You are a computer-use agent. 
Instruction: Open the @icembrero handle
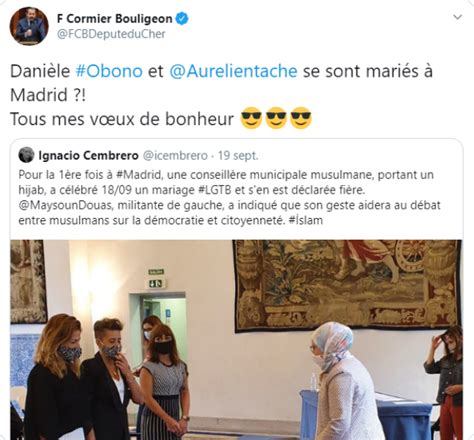click(x=175, y=156)
